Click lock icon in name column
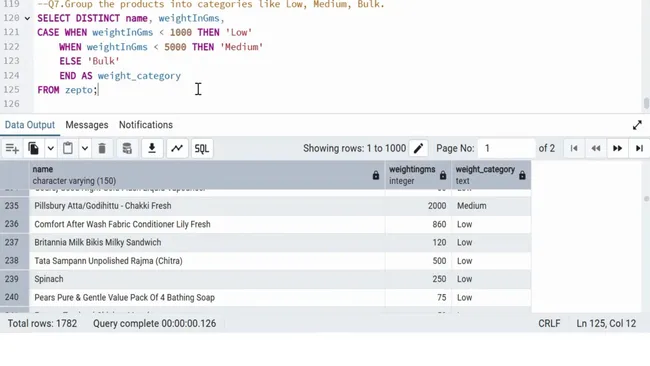Image resolution: width=650 pixels, height=366 pixels. coord(376,175)
